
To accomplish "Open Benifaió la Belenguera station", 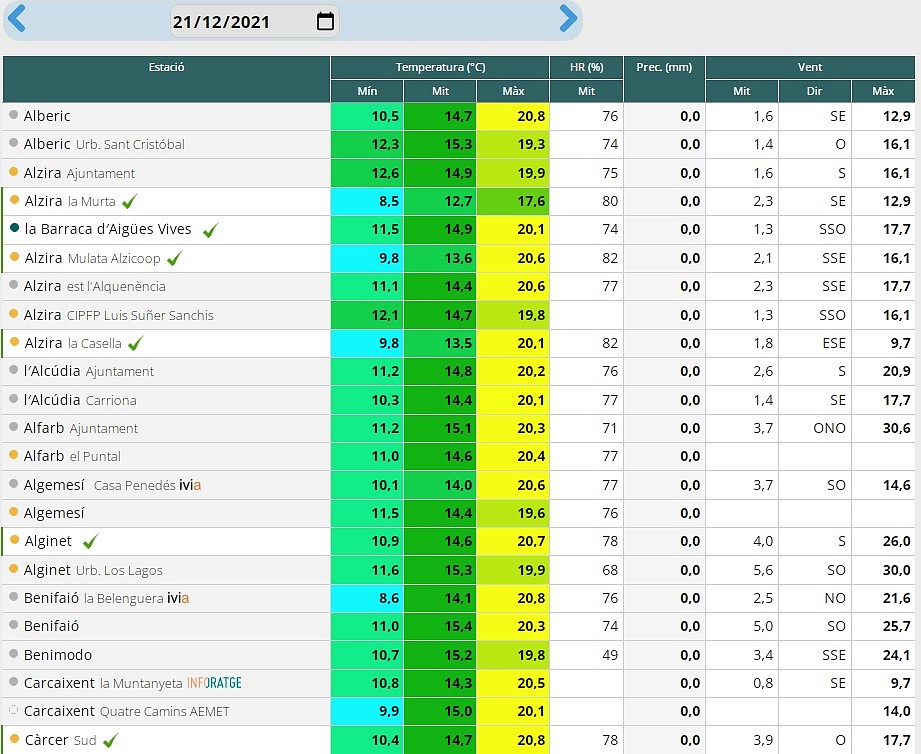I will pyautogui.click(x=94, y=598).
